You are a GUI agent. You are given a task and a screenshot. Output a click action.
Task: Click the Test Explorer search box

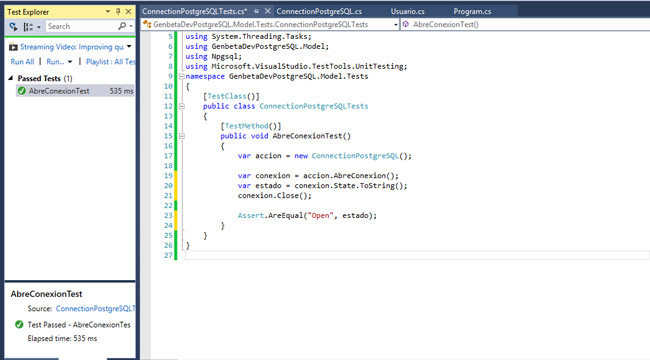(81, 26)
